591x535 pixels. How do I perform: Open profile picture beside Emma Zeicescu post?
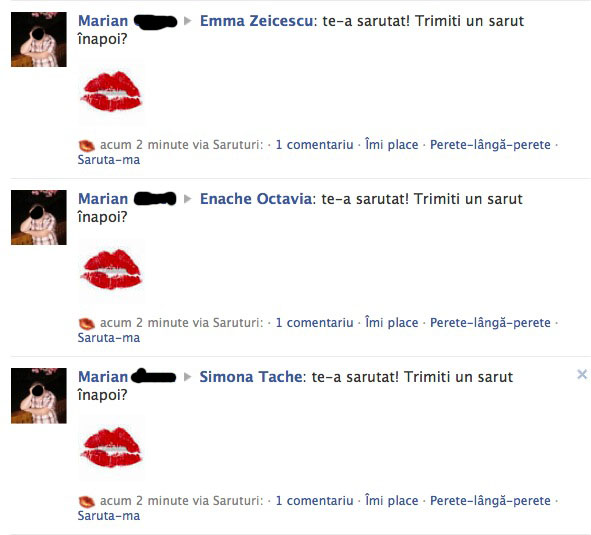pos(39,39)
